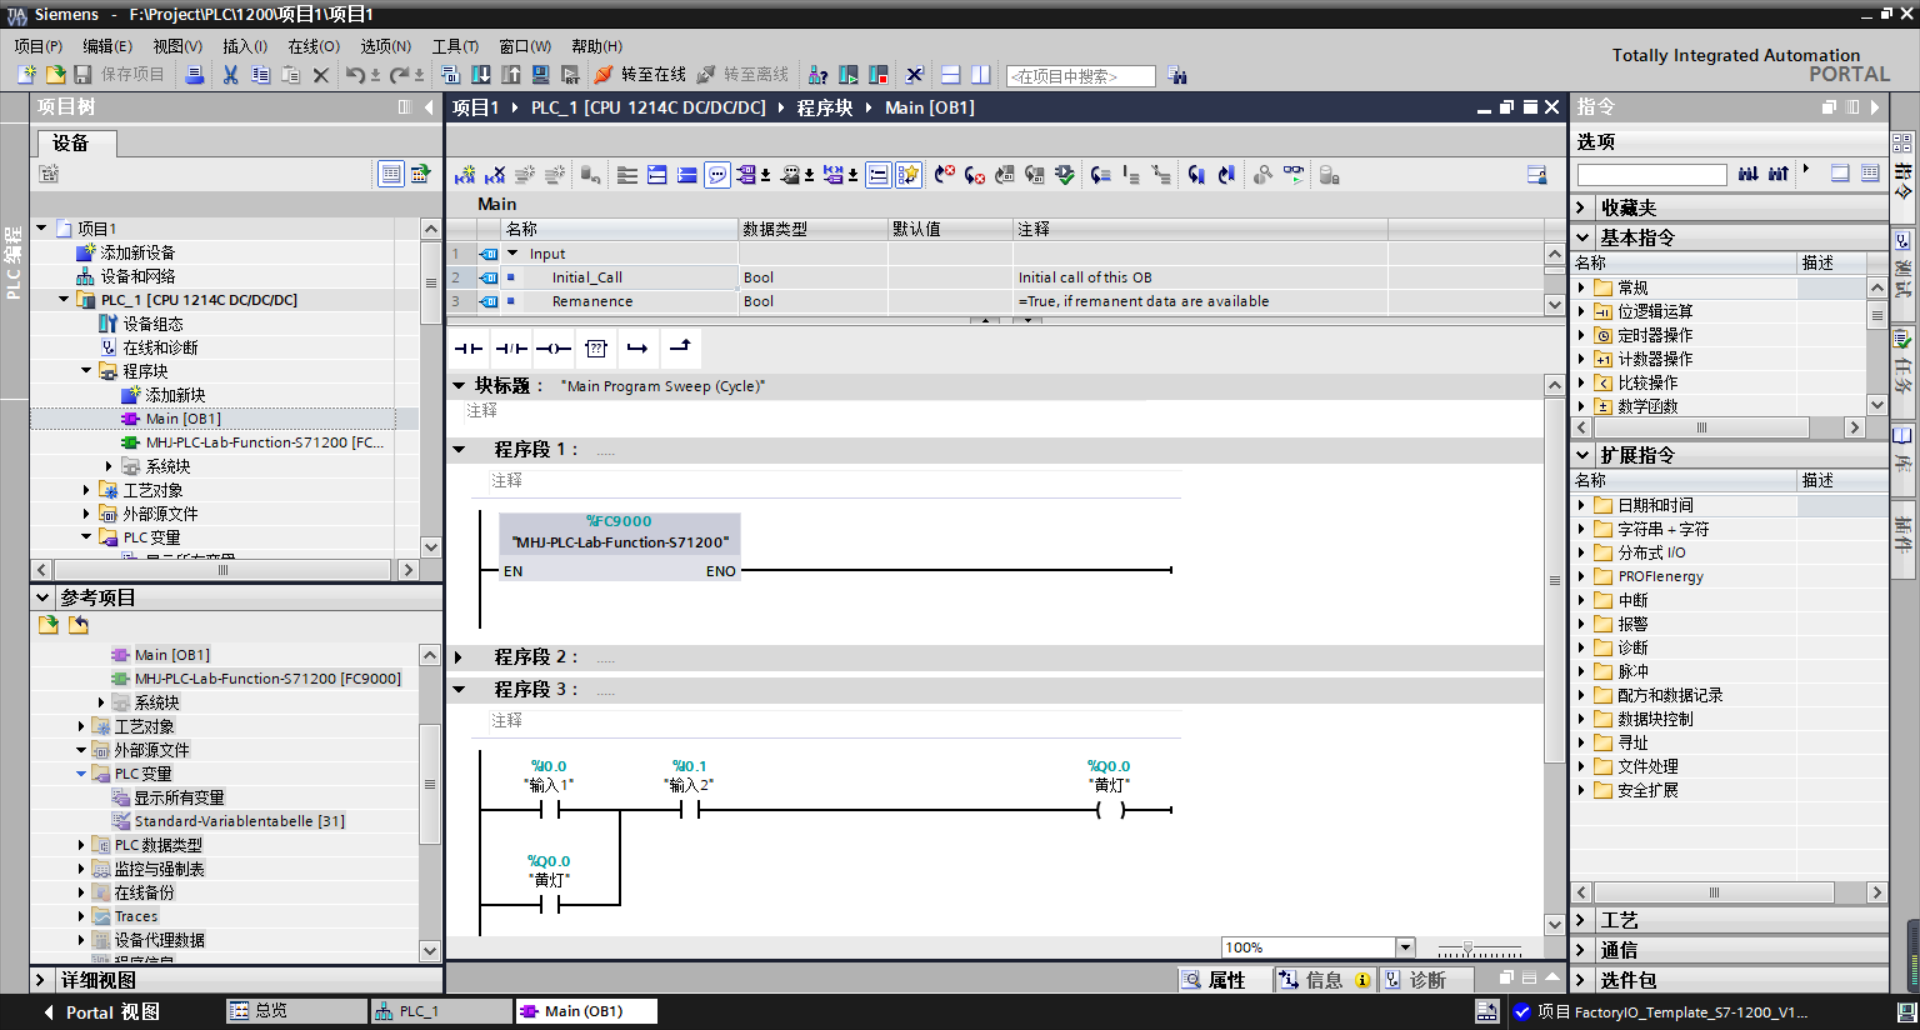This screenshot has height=1030, width=1920.
Task: Open a branch in the ladder network
Action: pyautogui.click(x=639, y=348)
